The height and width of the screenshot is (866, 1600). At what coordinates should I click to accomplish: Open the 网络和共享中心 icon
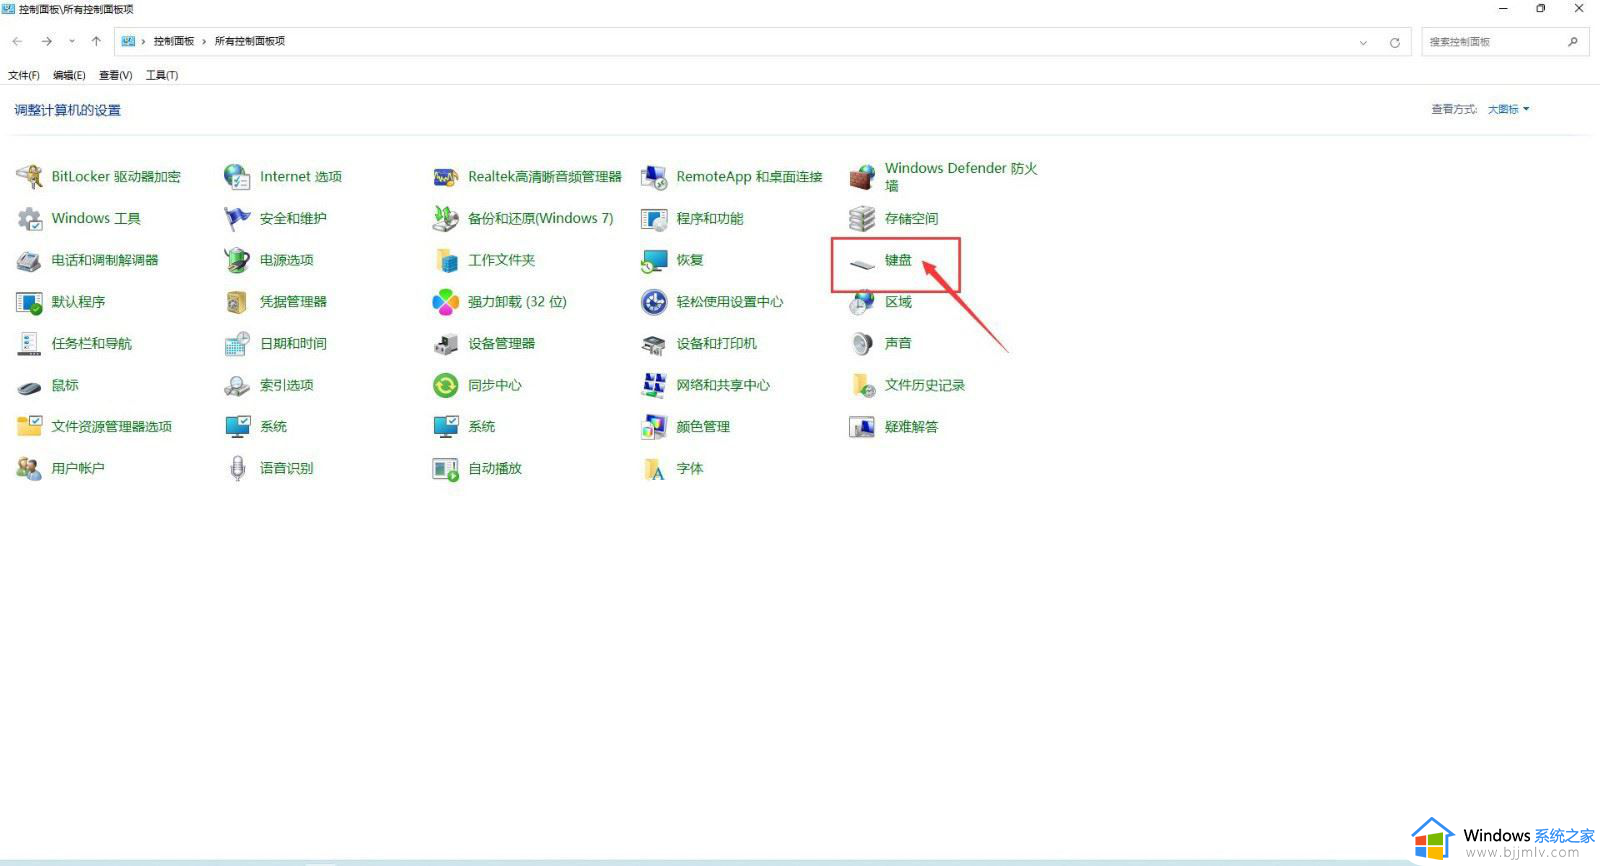point(654,386)
